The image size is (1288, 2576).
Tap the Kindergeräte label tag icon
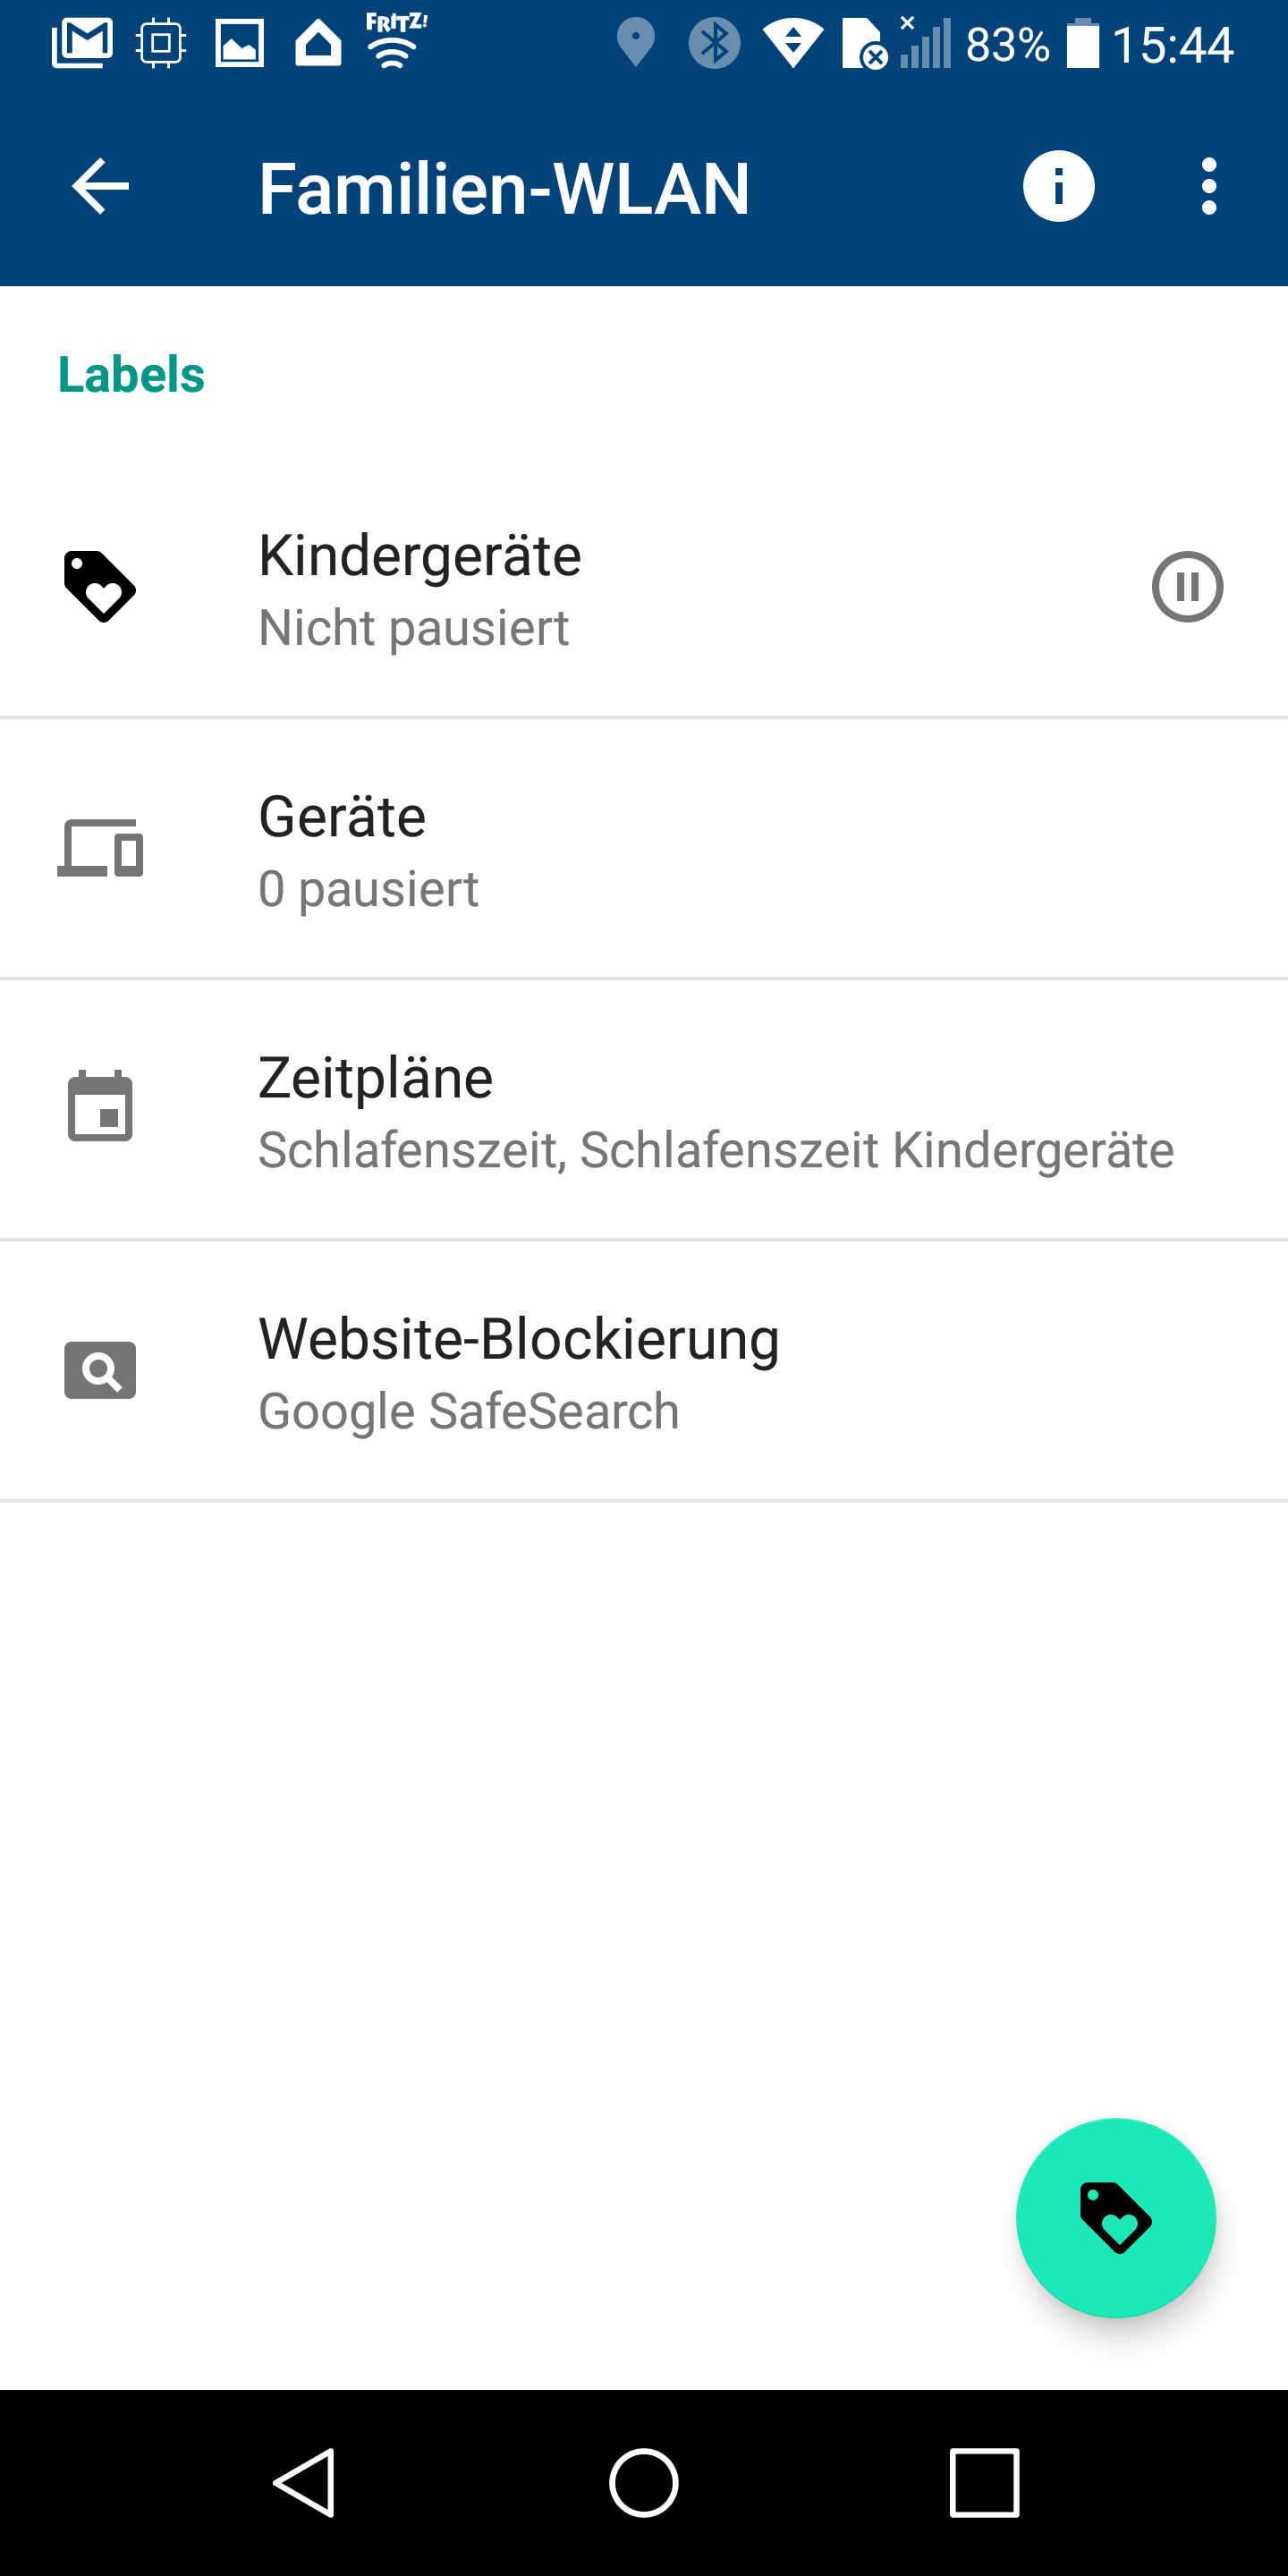(100, 587)
